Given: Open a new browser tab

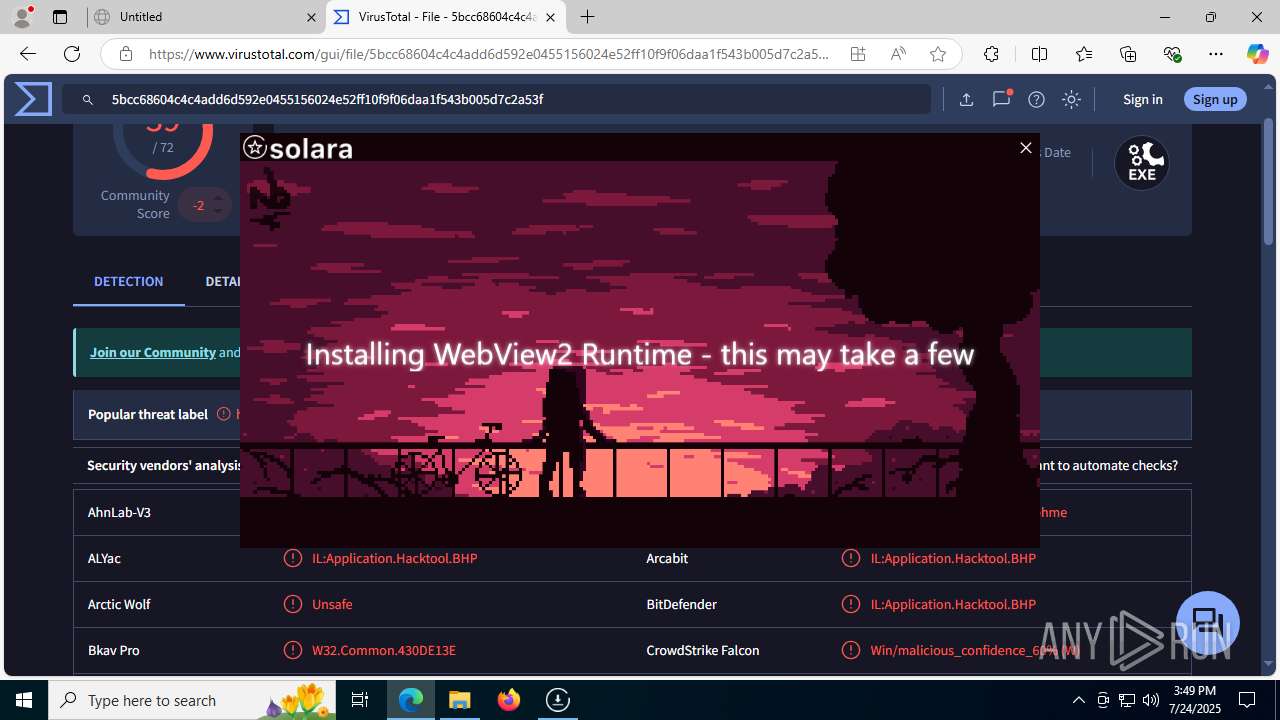Looking at the screenshot, I should 587,17.
